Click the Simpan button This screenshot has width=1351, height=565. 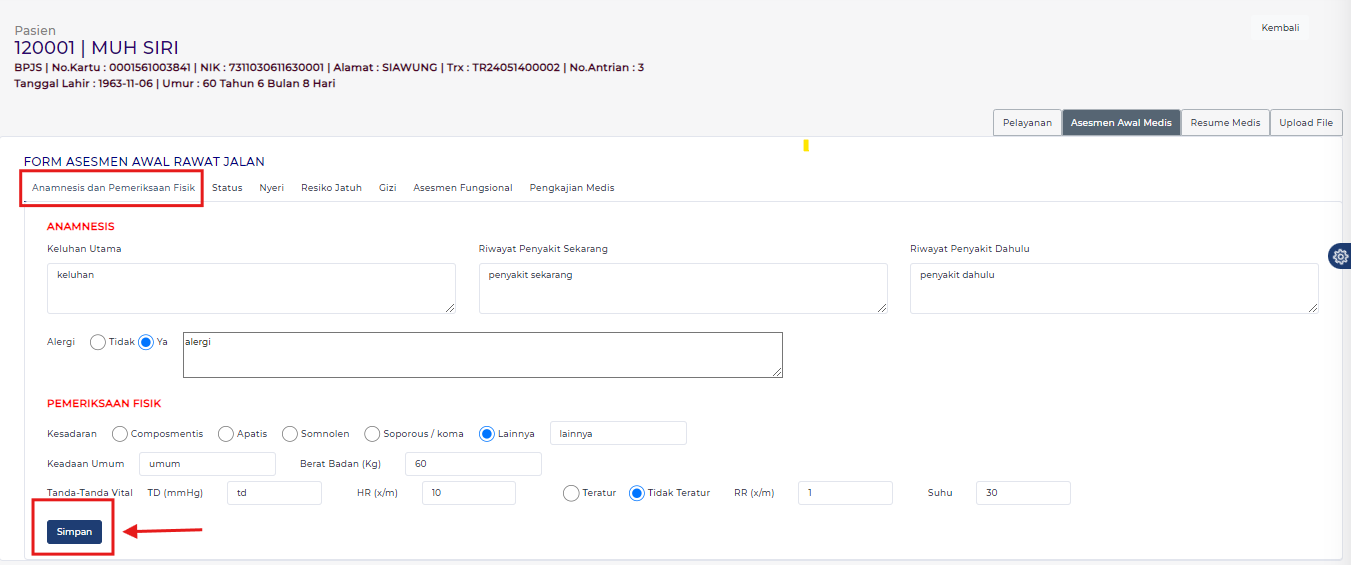point(74,532)
